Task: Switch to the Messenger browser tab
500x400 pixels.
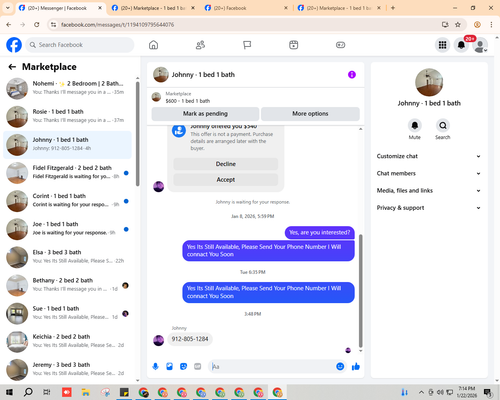Action: (x=61, y=8)
